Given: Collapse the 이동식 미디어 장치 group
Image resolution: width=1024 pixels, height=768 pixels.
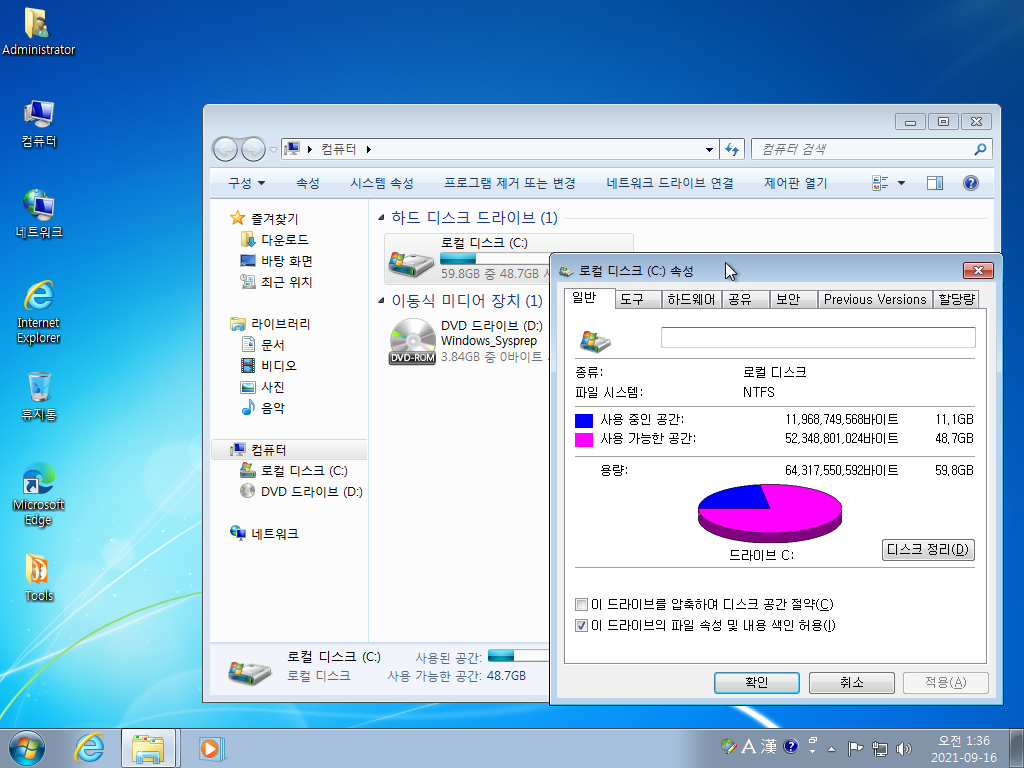Looking at the screenshot, I should point(381,300).
